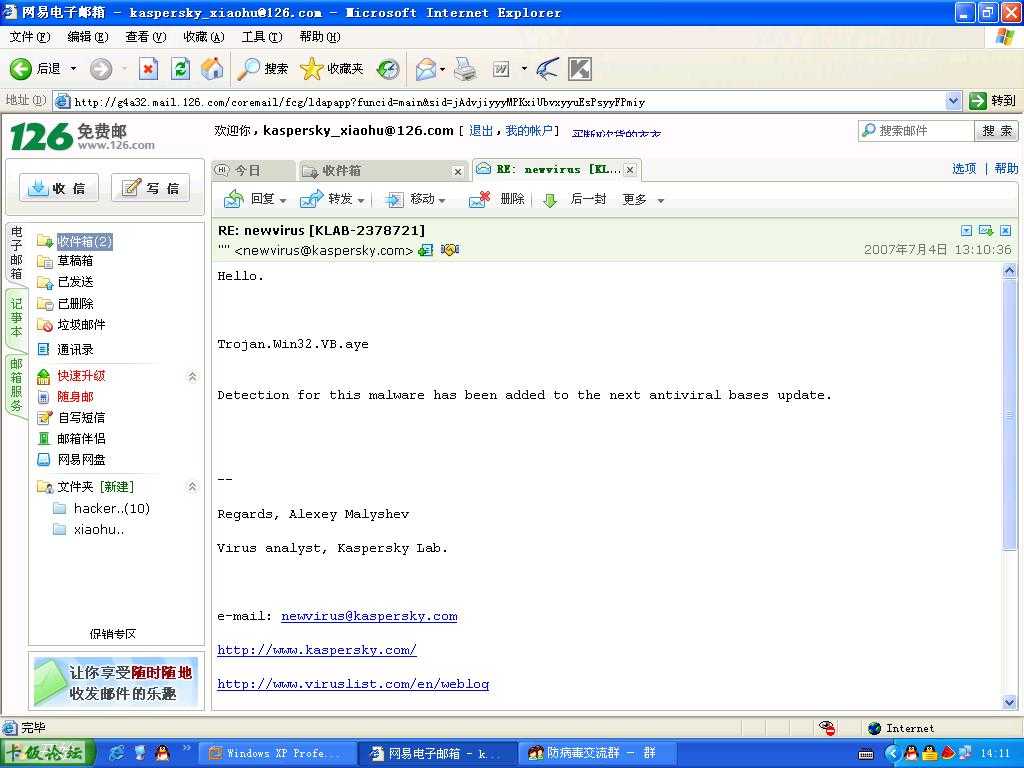Close message with blue X header icon
1024x768 pixels.
pos(1006,231)
